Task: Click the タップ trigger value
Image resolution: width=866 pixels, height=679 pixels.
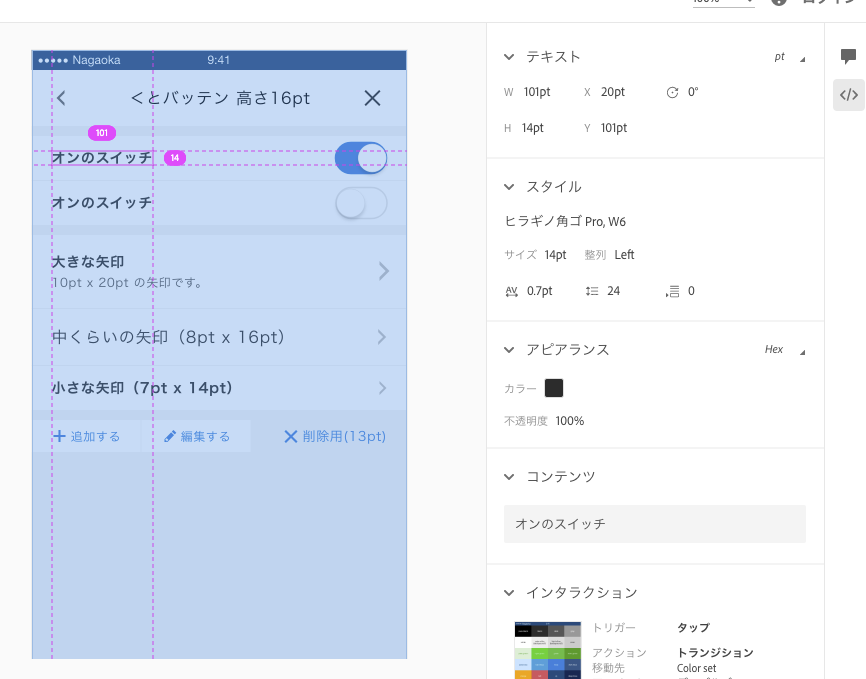Action: [693, 628]
